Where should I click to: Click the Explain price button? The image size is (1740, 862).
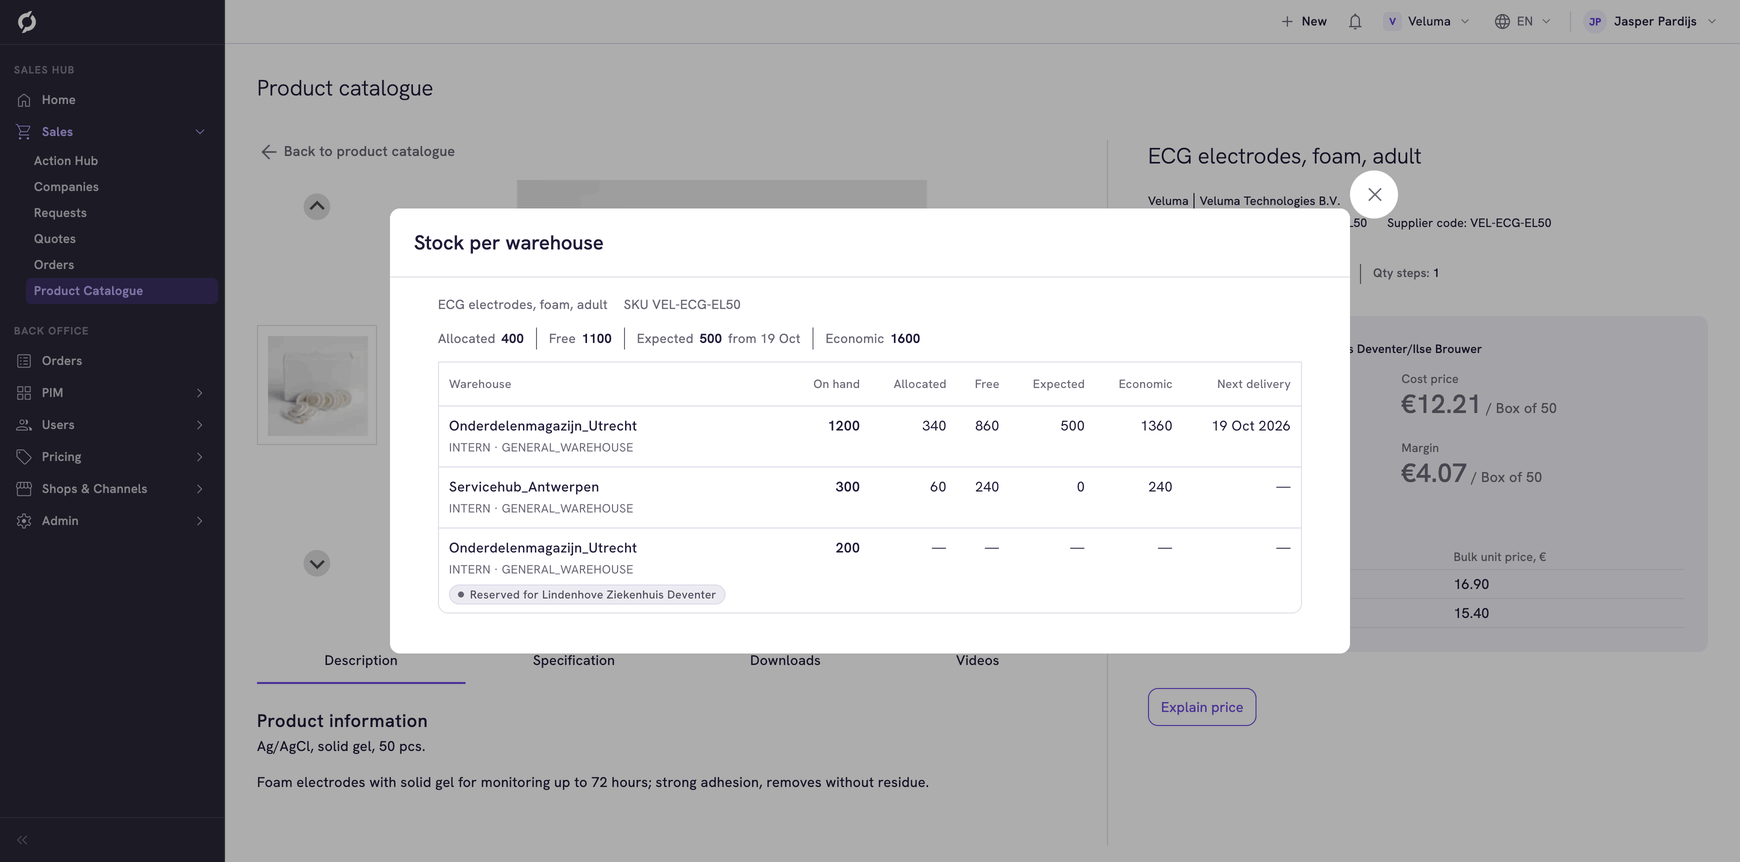1202,707
